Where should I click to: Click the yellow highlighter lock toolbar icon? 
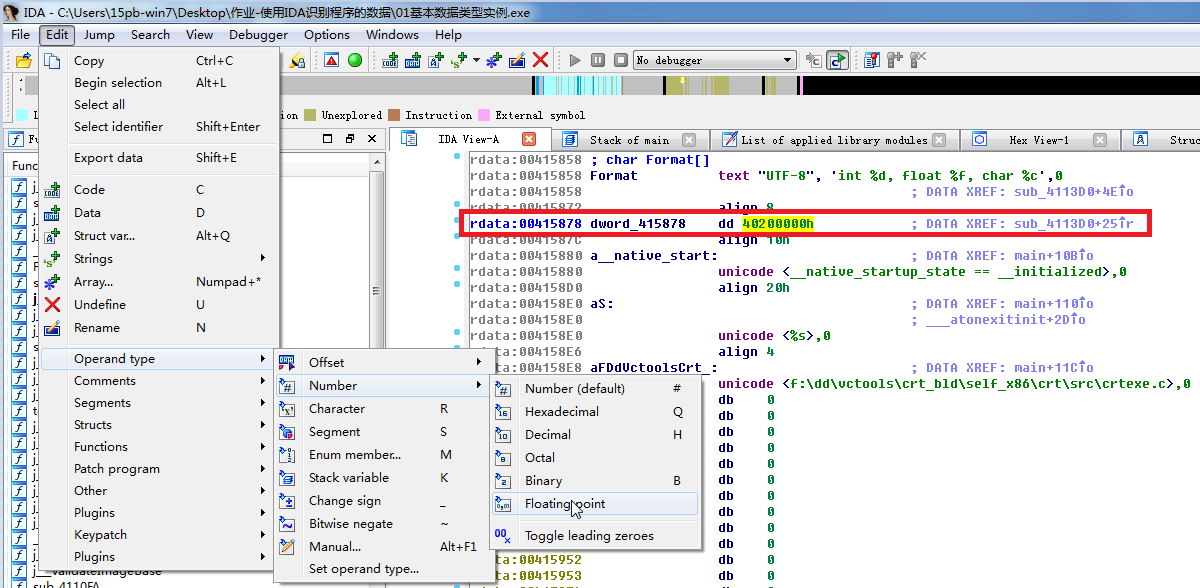pos(297,60)
